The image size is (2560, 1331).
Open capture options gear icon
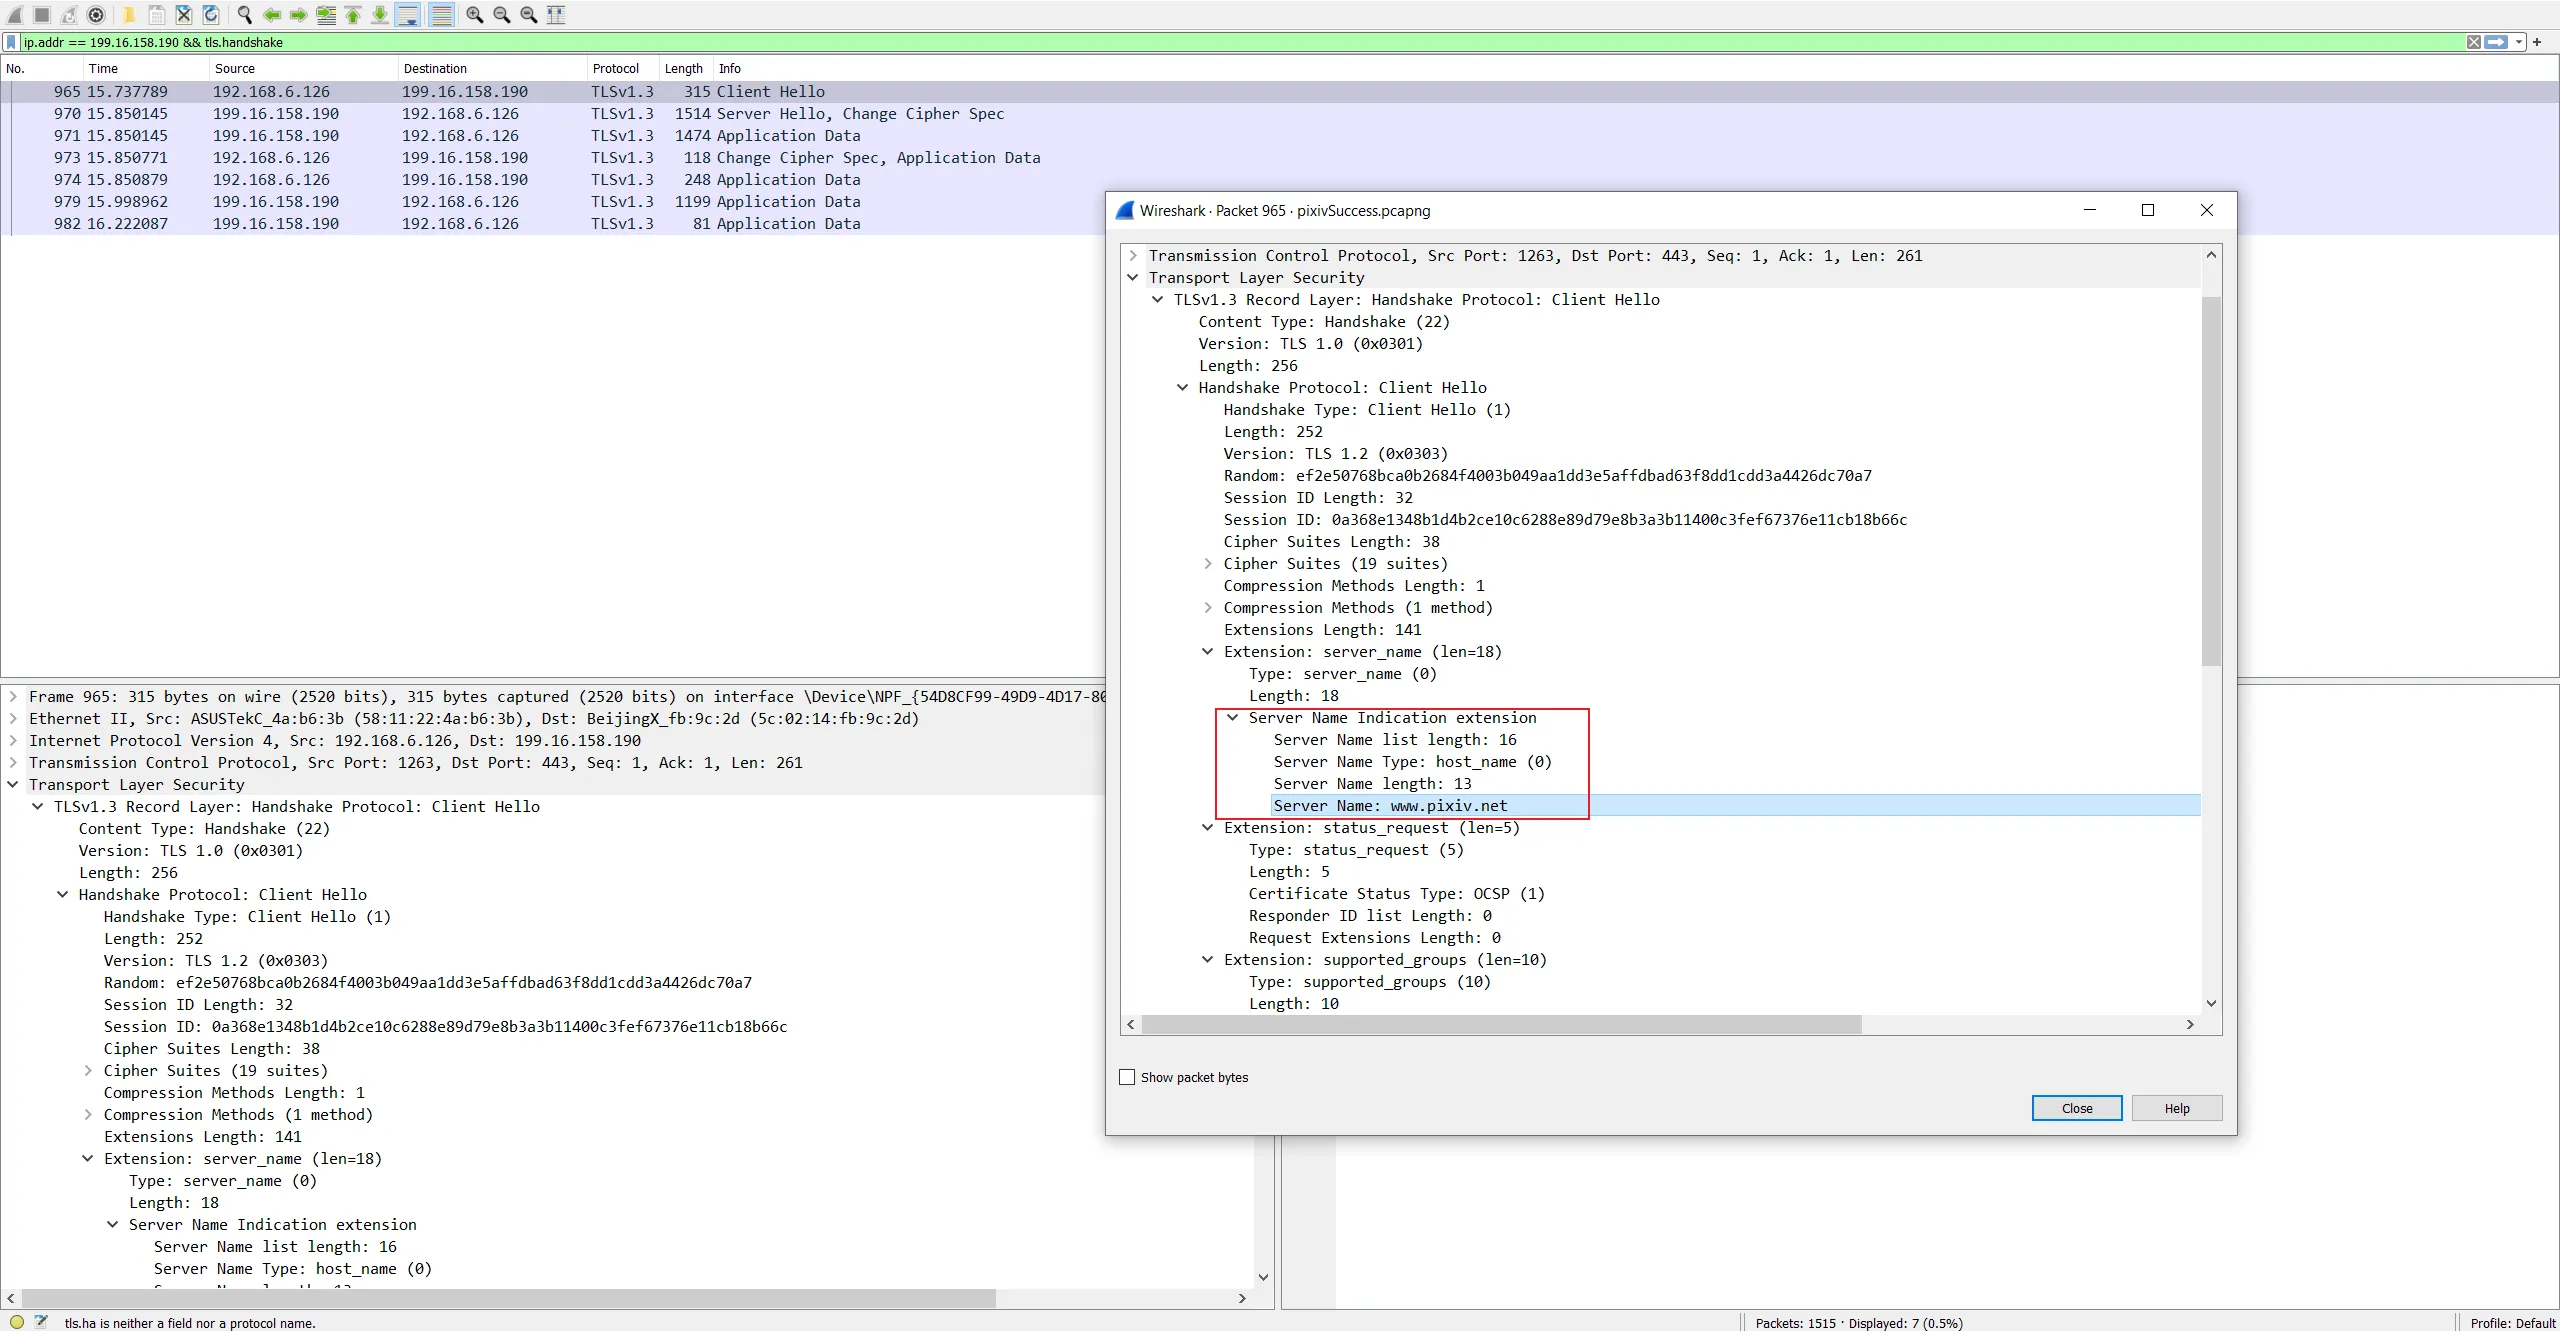(96, 14)
